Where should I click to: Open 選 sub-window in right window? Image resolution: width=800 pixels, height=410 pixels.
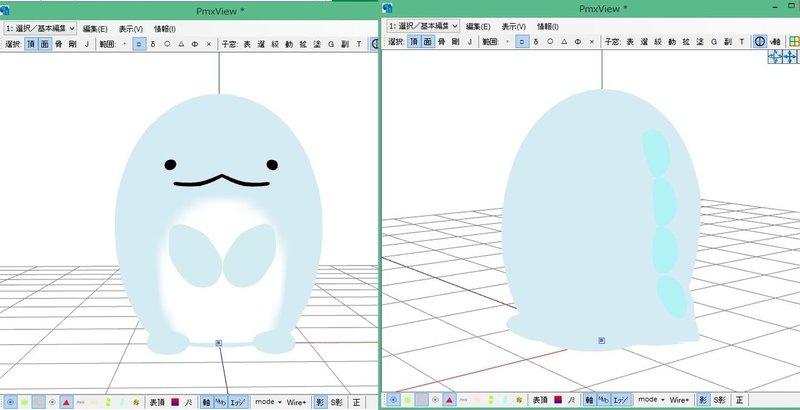(x=644, y=42)
